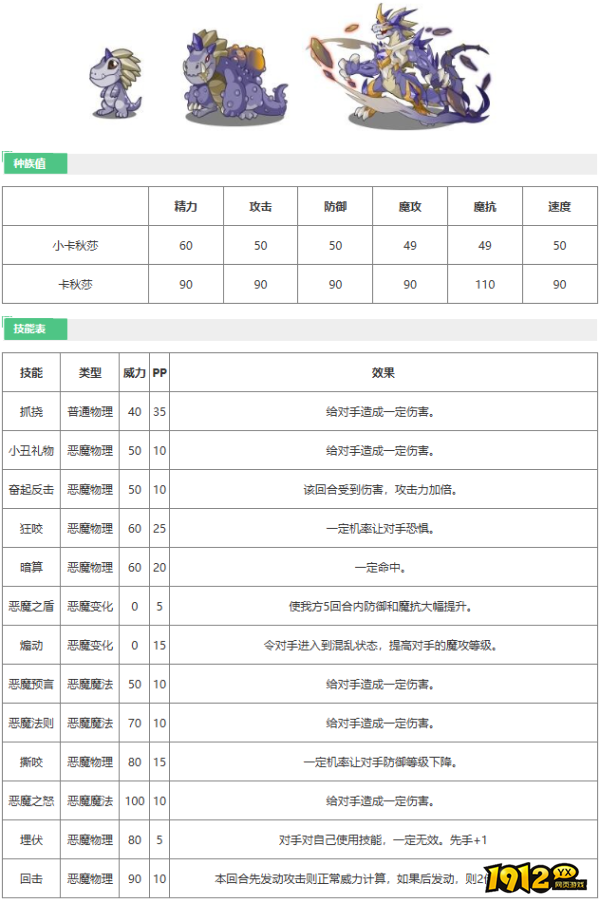Click the PP column header
Viewport: 600px width, 903px height.
click(x=160, y=373)
